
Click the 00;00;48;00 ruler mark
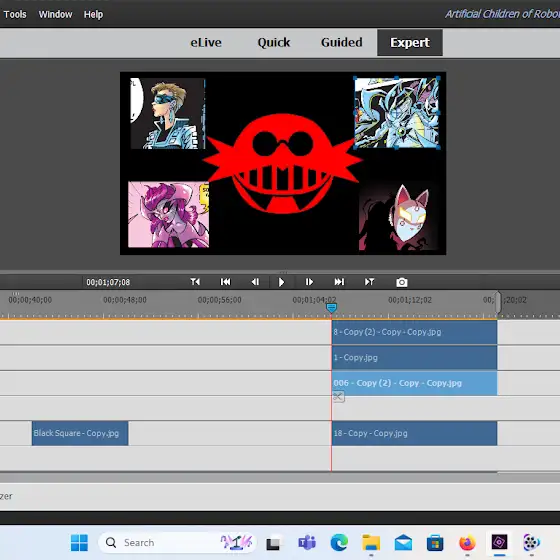click(x=125, y=300)
